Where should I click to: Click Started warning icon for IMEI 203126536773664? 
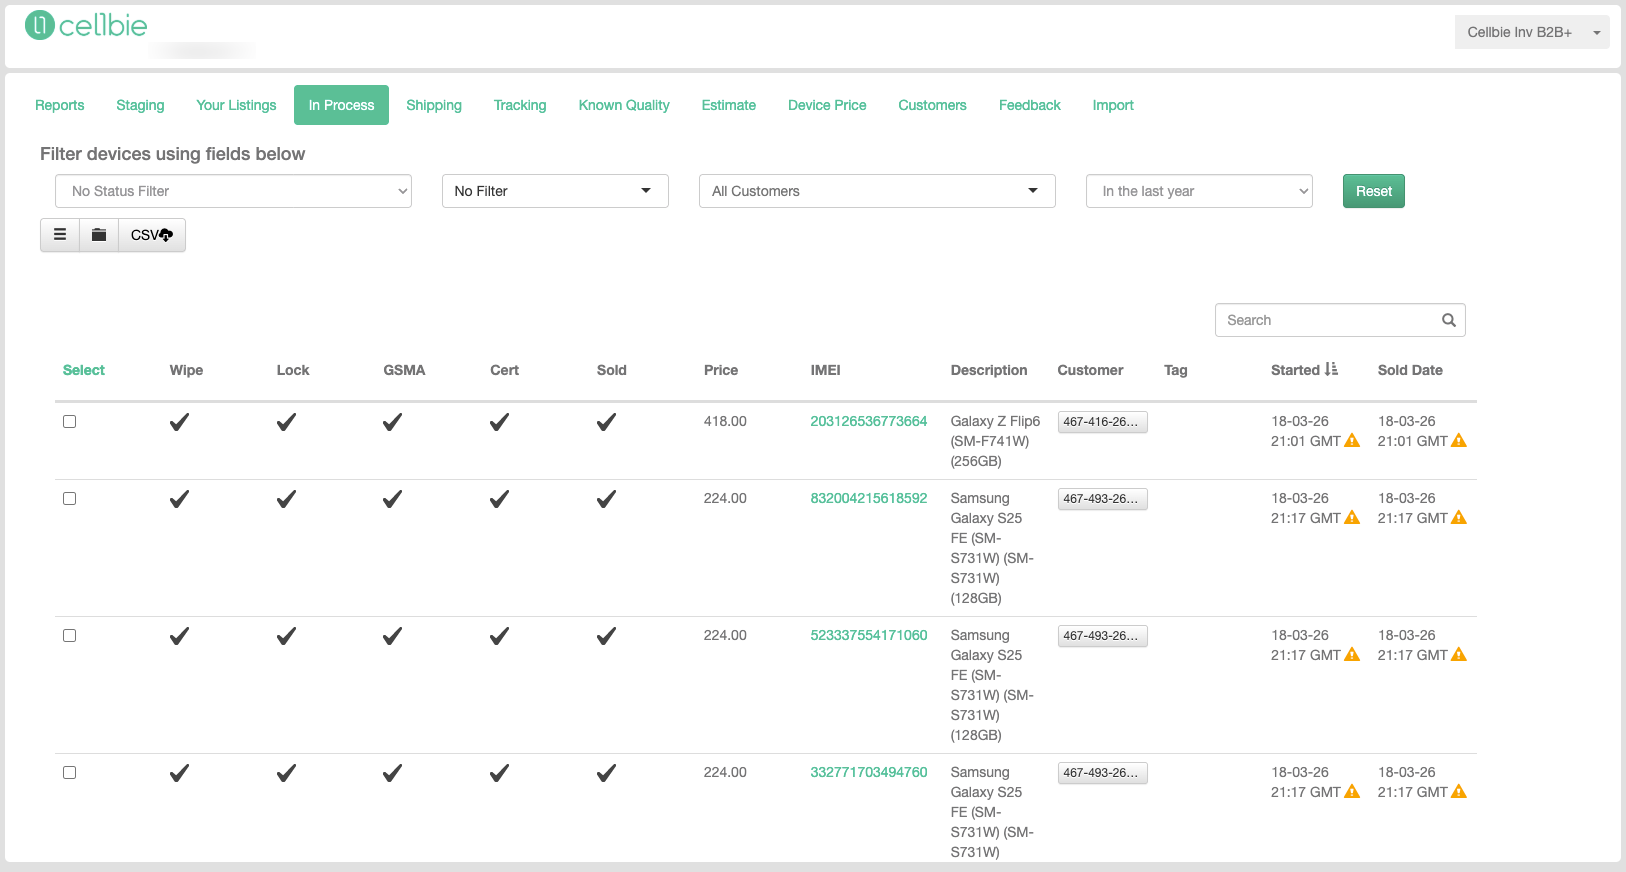(1352, 441)
